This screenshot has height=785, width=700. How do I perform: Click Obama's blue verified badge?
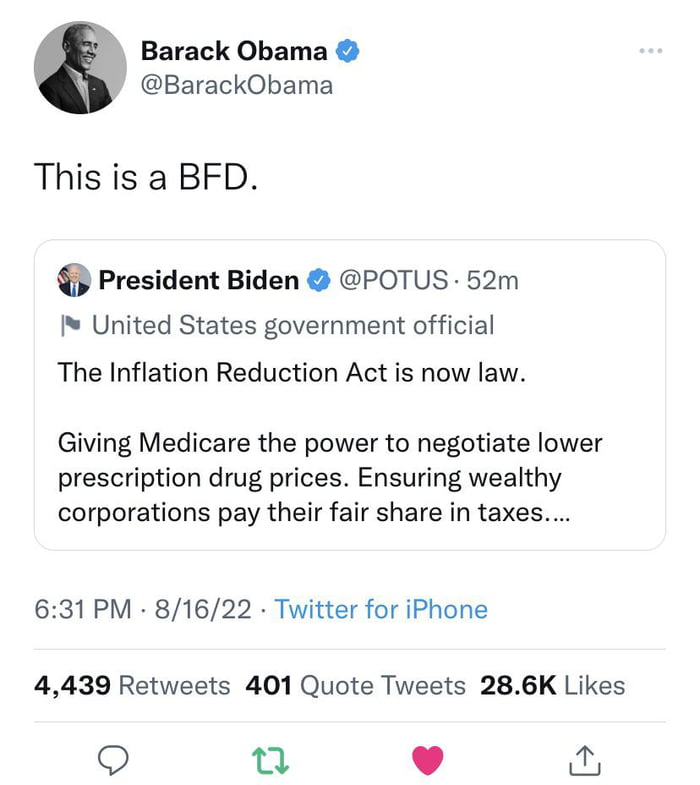coord(347,51)
